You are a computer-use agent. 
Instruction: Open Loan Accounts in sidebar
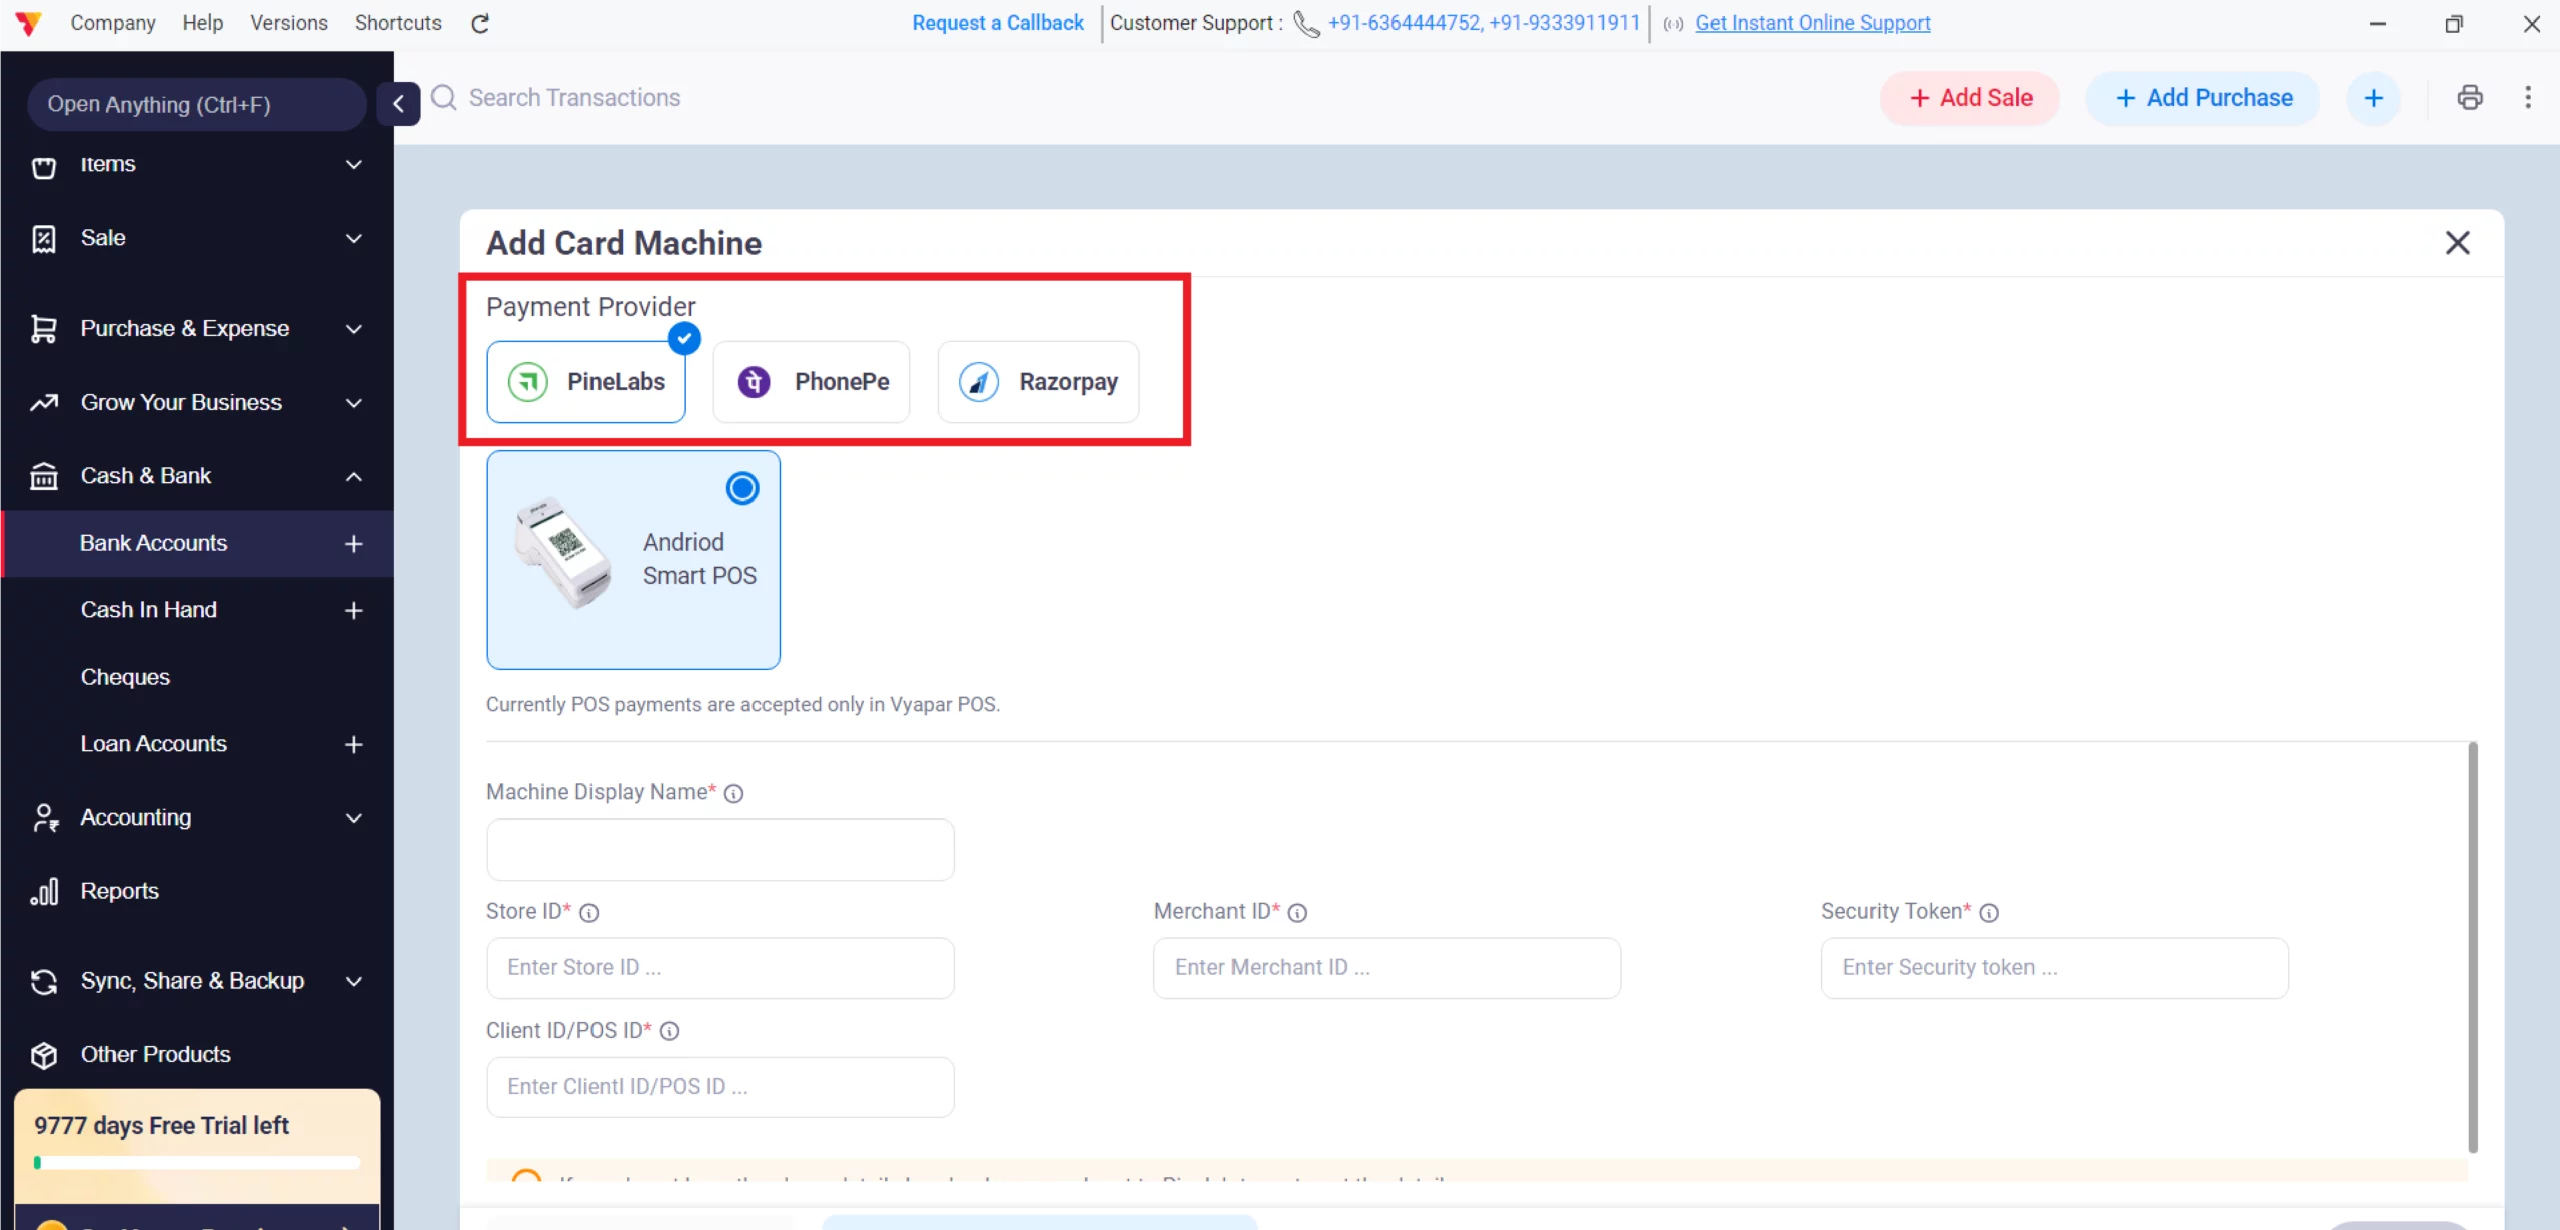tap(153, 744)
